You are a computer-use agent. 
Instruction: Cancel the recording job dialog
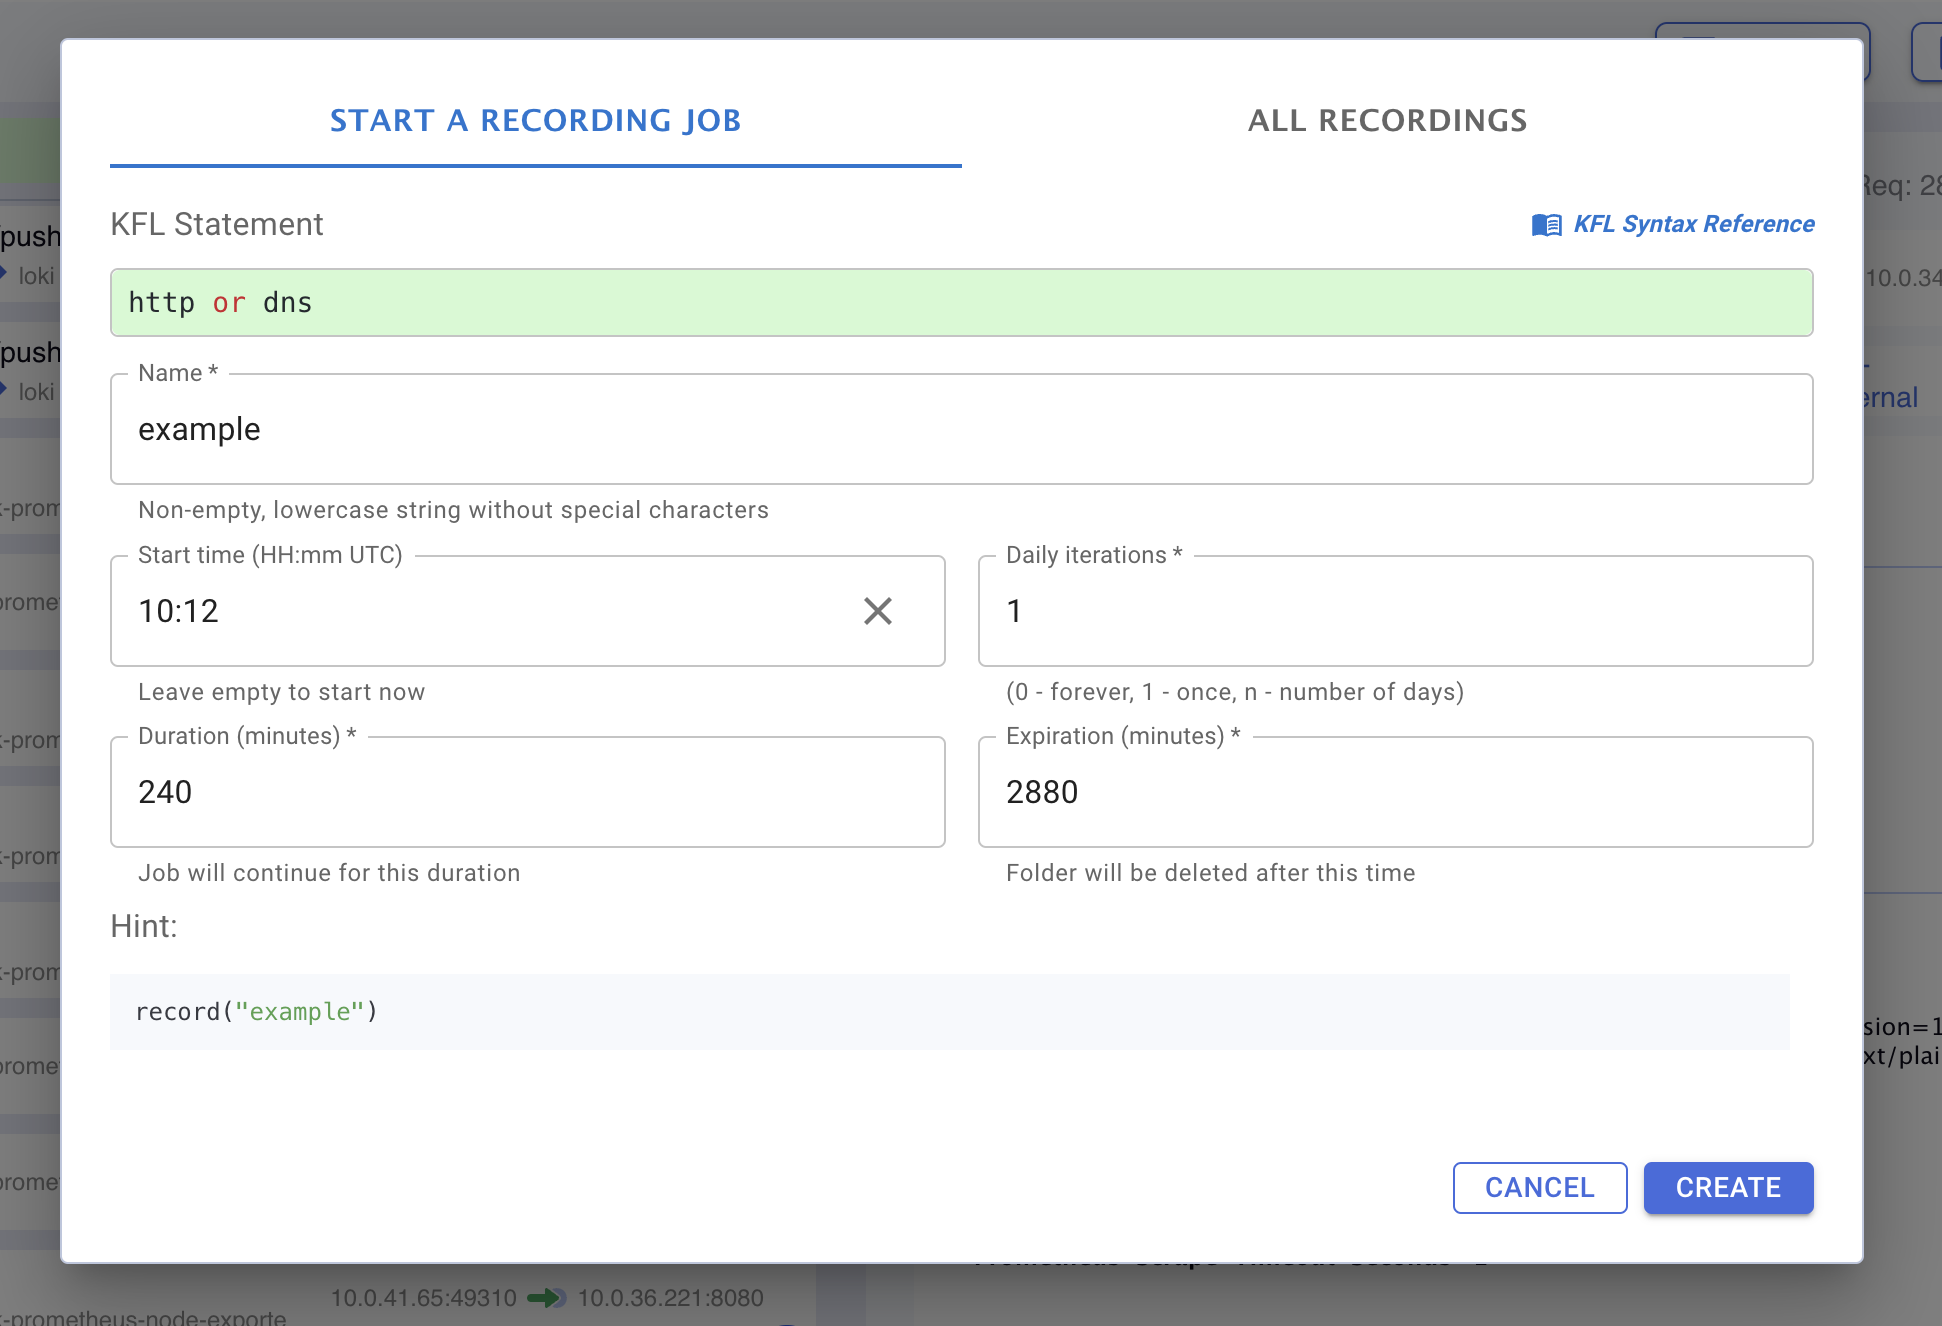coord(1540,1187)
